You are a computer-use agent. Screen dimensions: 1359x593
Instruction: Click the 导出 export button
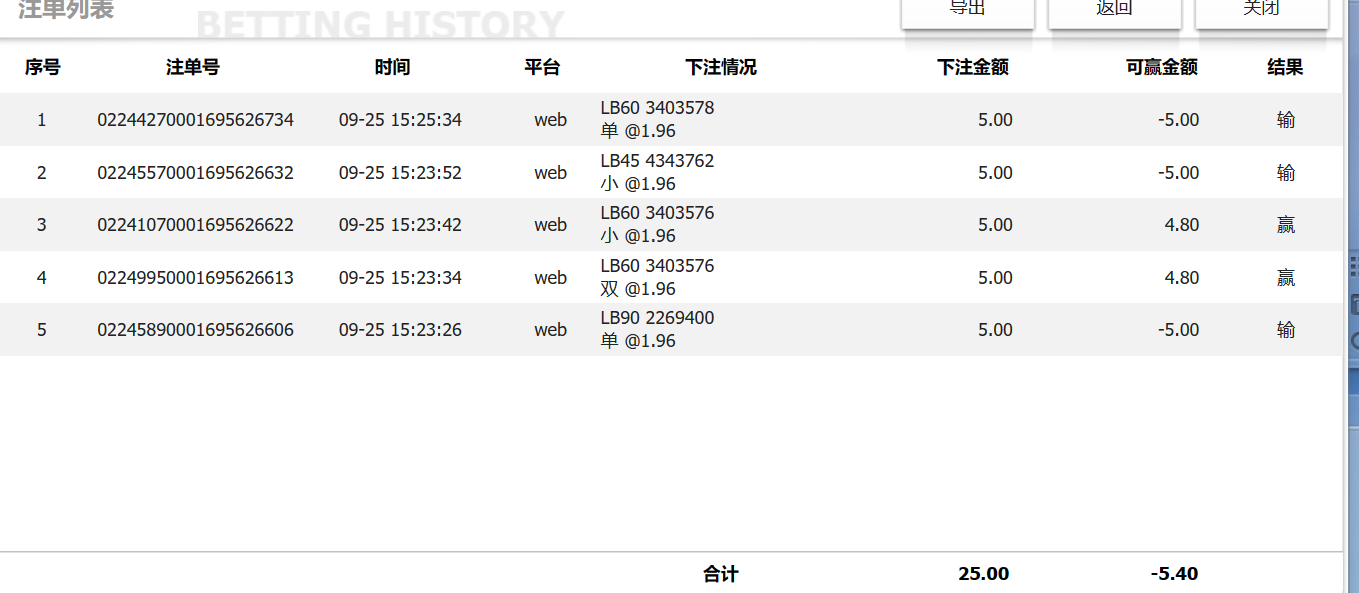pos(967,10)
